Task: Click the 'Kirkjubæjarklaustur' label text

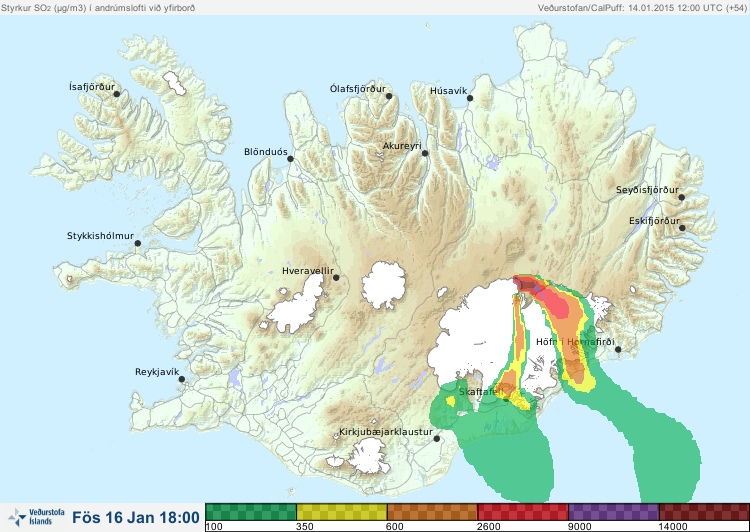Action: tap(386, 432)
